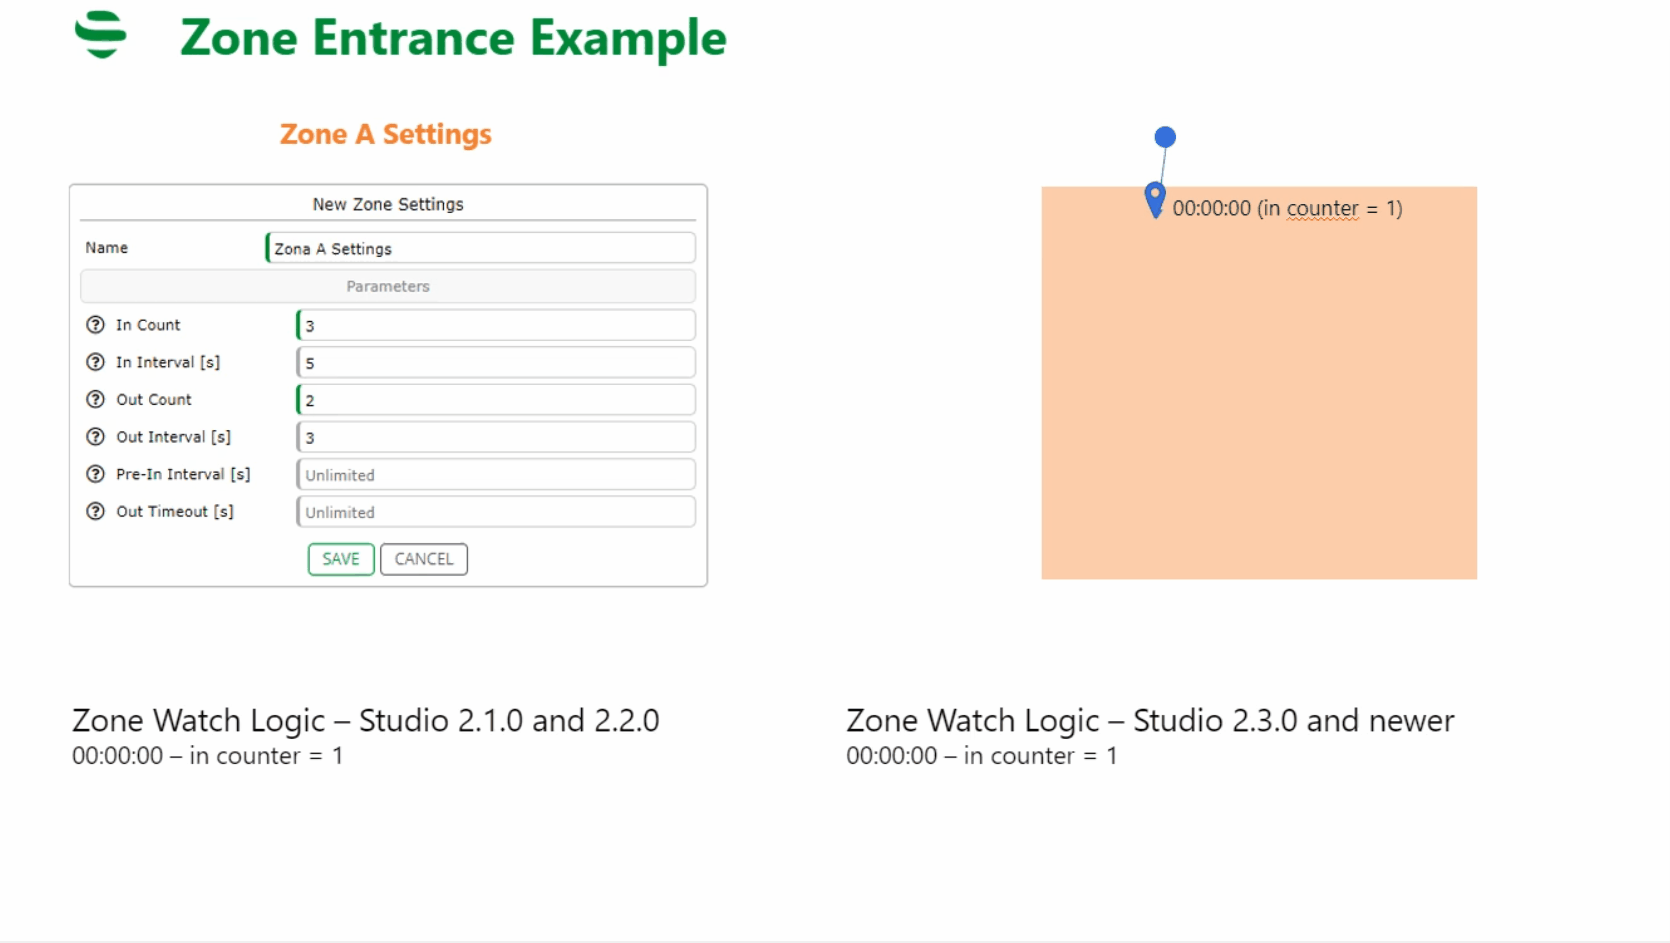Select the blue dot above the zone
This screenshot has width=1670, height=943.
coord(1165,137)
